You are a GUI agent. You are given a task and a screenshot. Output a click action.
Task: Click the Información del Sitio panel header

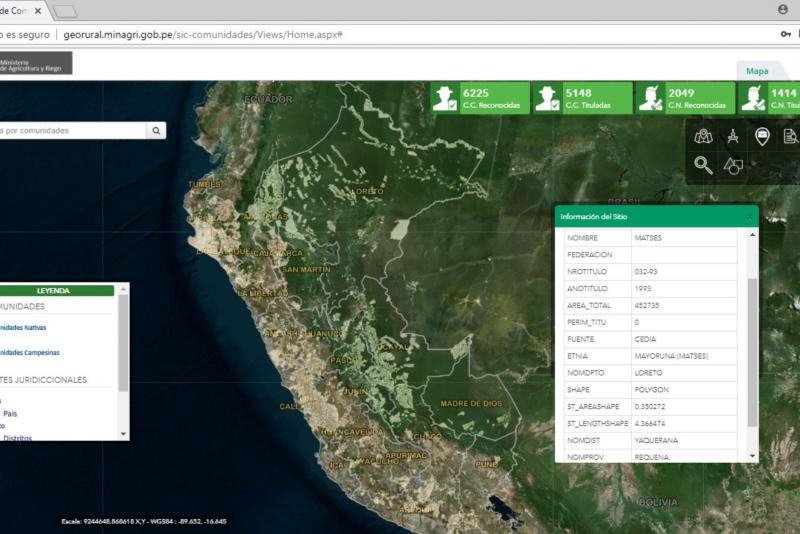tap(657, 216)
